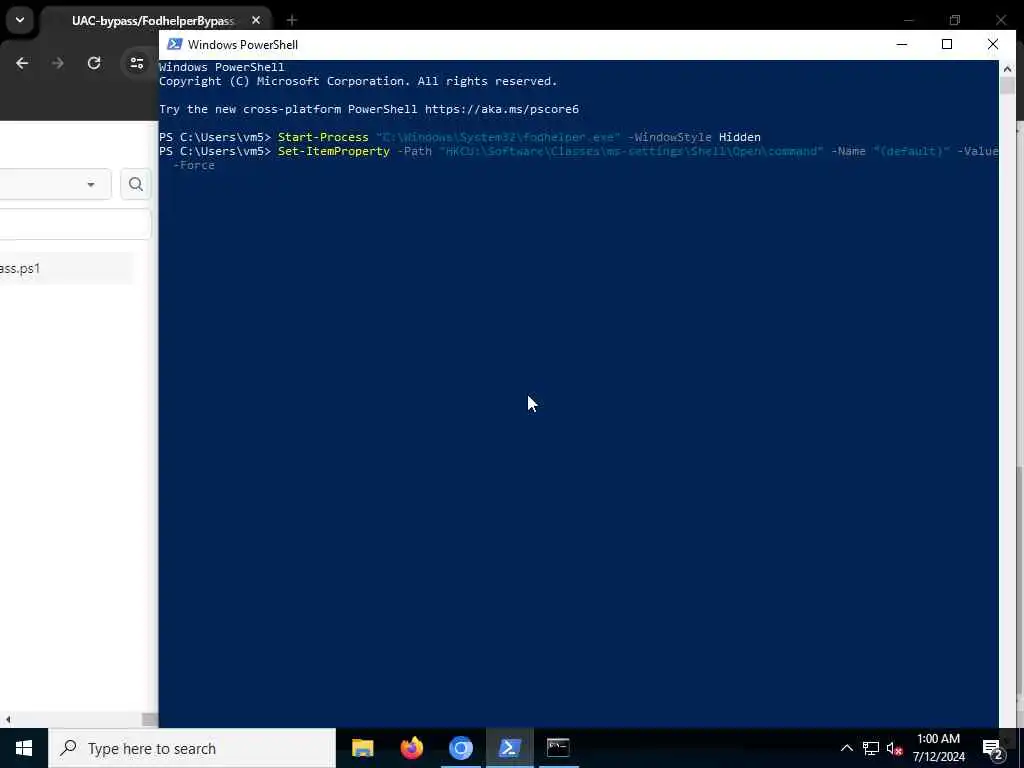Click the PowerShell title bar icon

click(174, 44)
